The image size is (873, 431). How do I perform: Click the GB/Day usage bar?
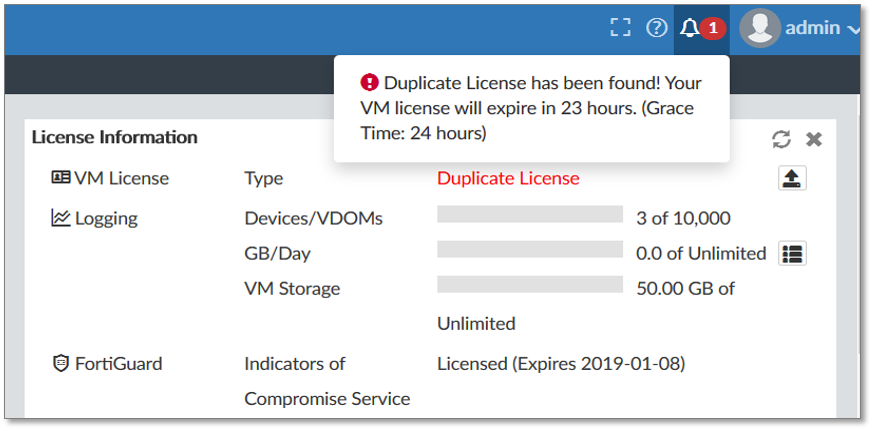[530, 249]
